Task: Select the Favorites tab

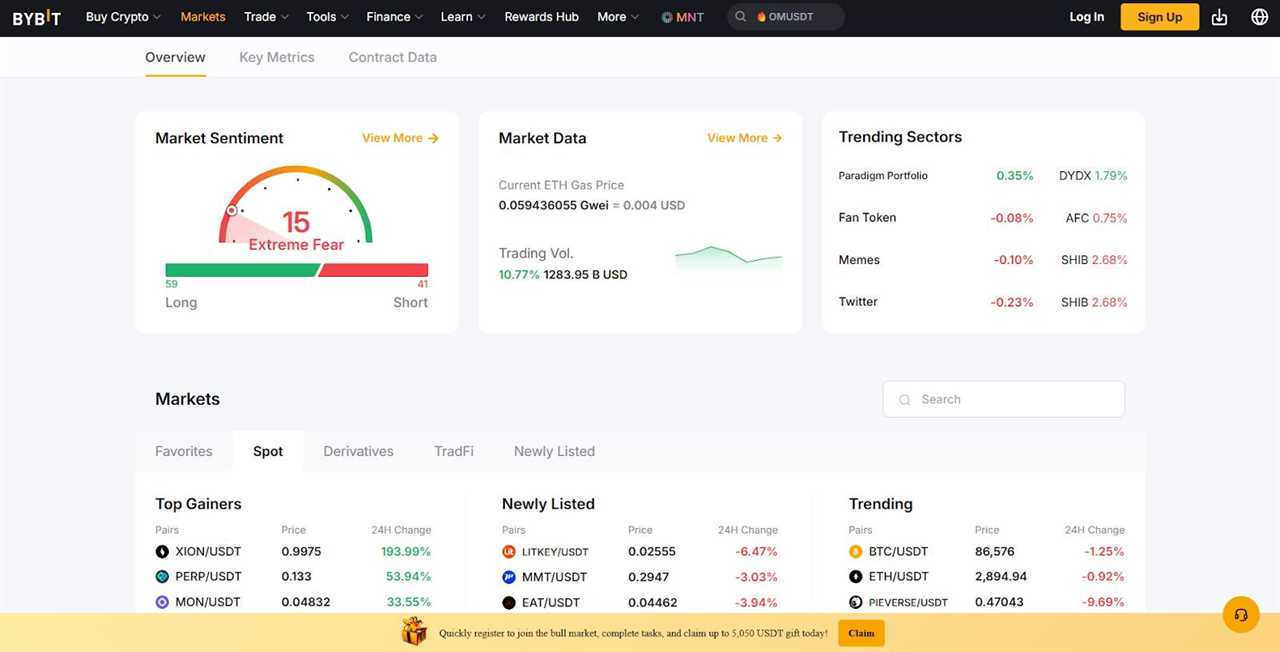Action: click(183, 451)
